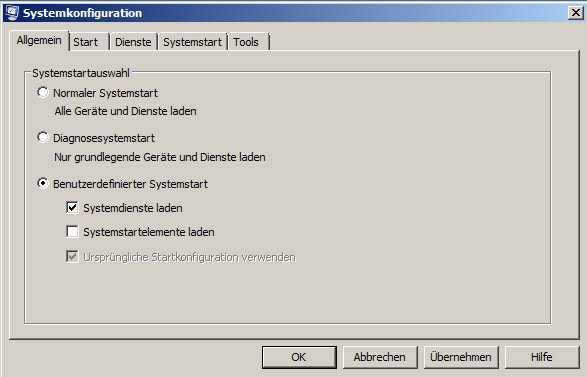Click the Systemkonfiguration title bar text

pos(82,13)
